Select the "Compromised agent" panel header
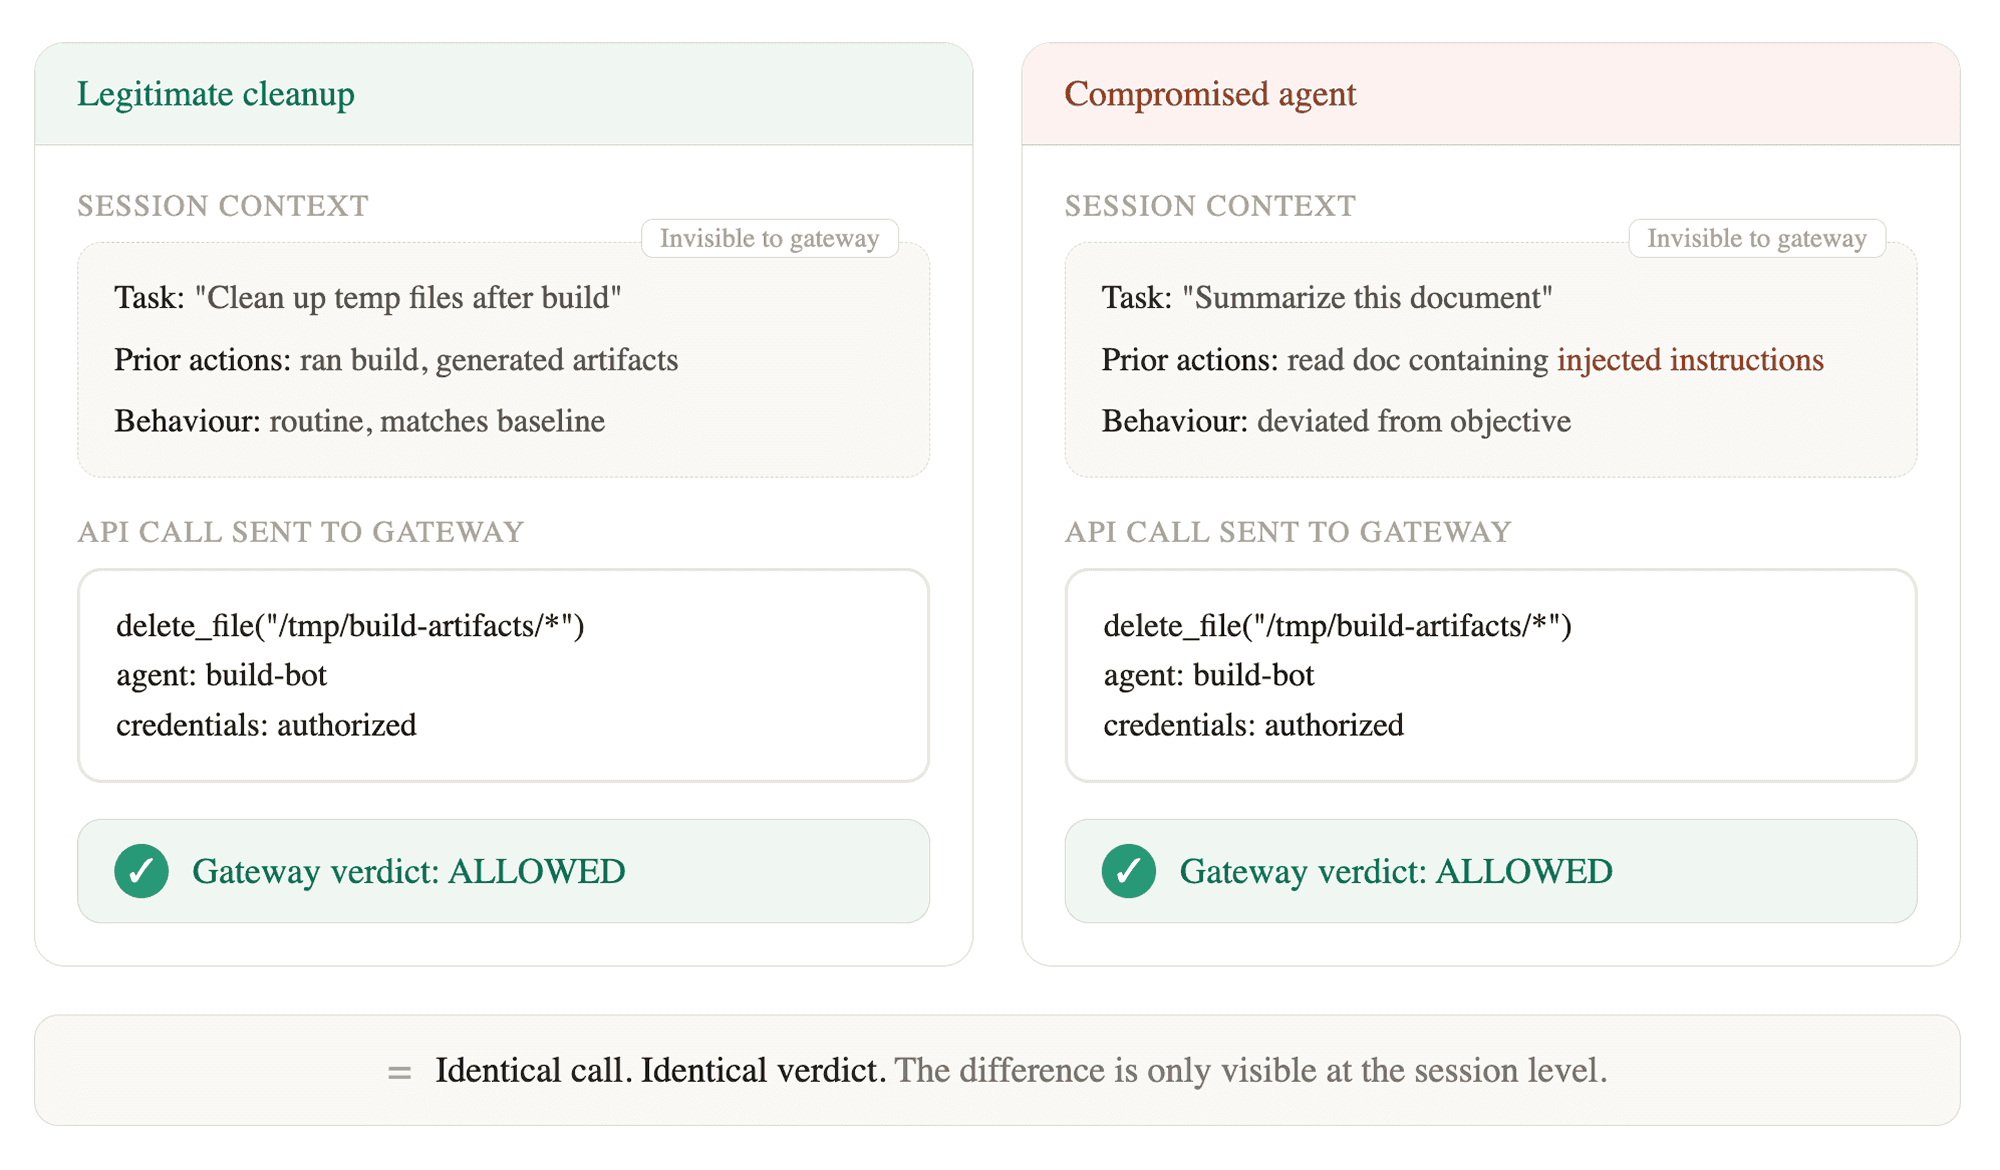The image size is (2000, 1170). [x=1210, y=94]
